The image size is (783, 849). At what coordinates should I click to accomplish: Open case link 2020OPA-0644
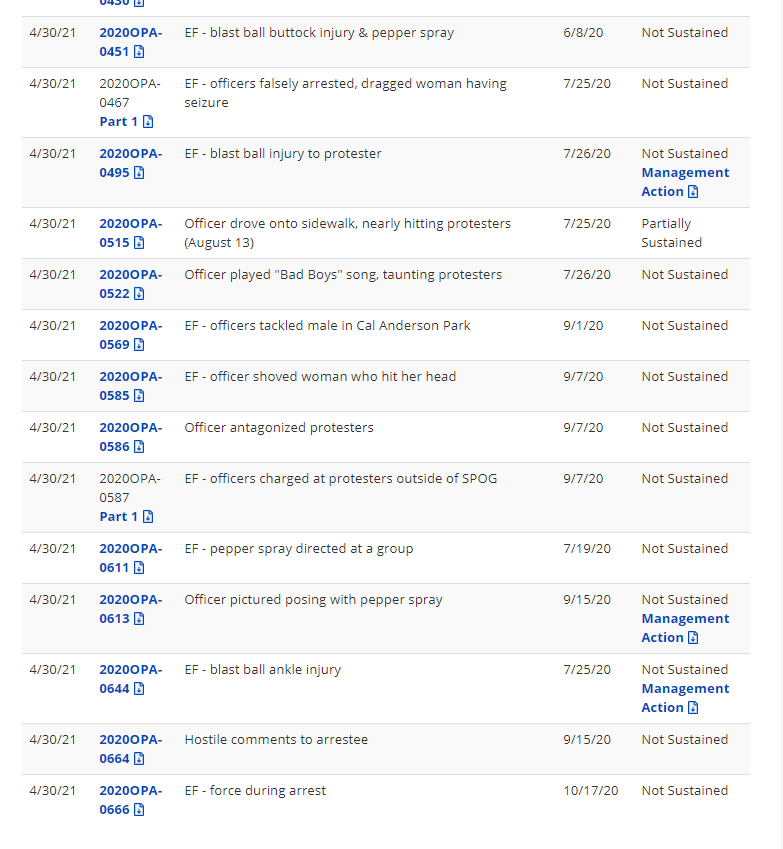[130, 679]
